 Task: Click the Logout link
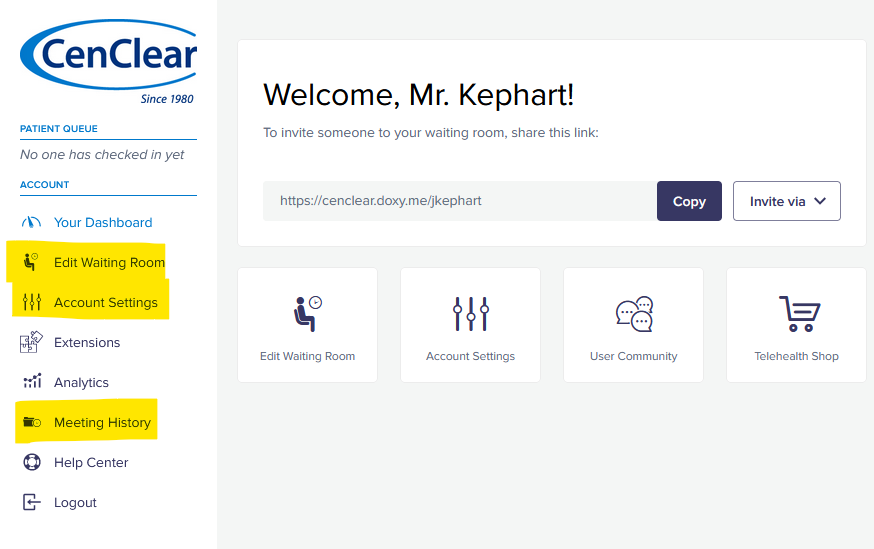(75, 503)
